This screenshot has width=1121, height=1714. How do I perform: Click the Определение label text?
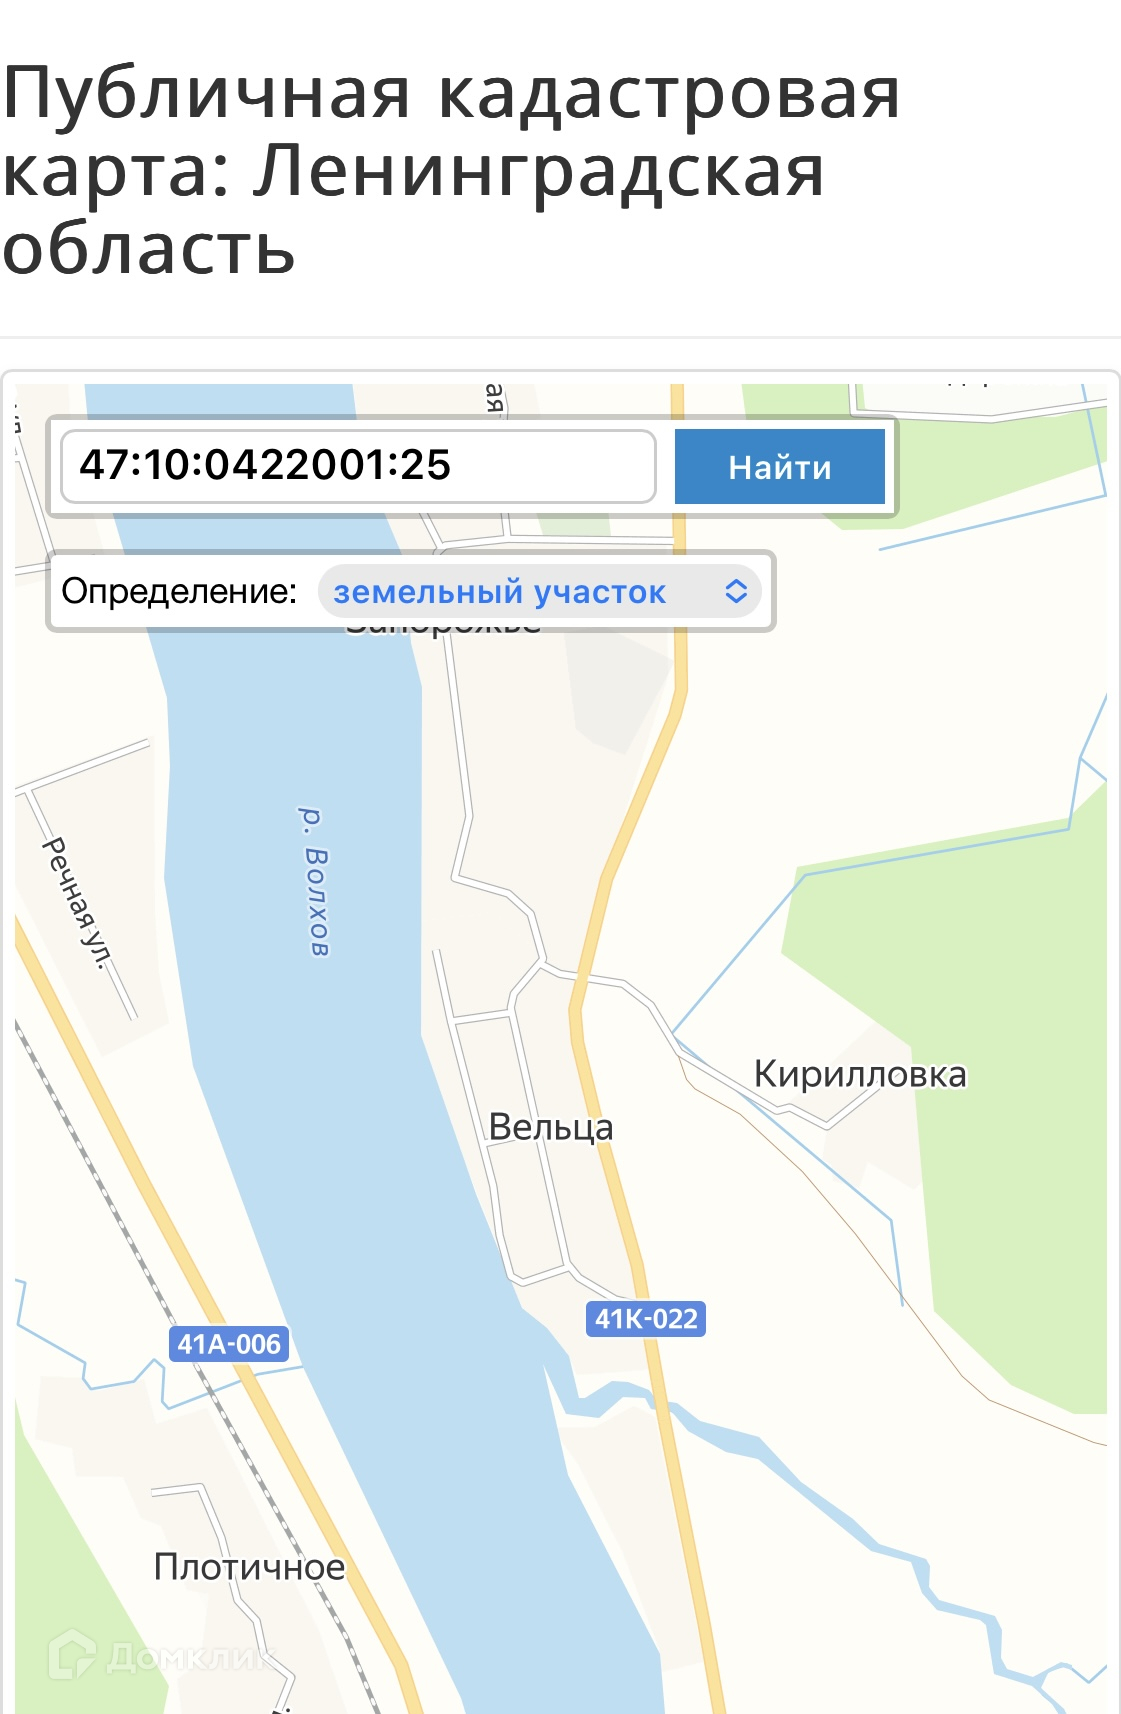[x=179, y=592]
